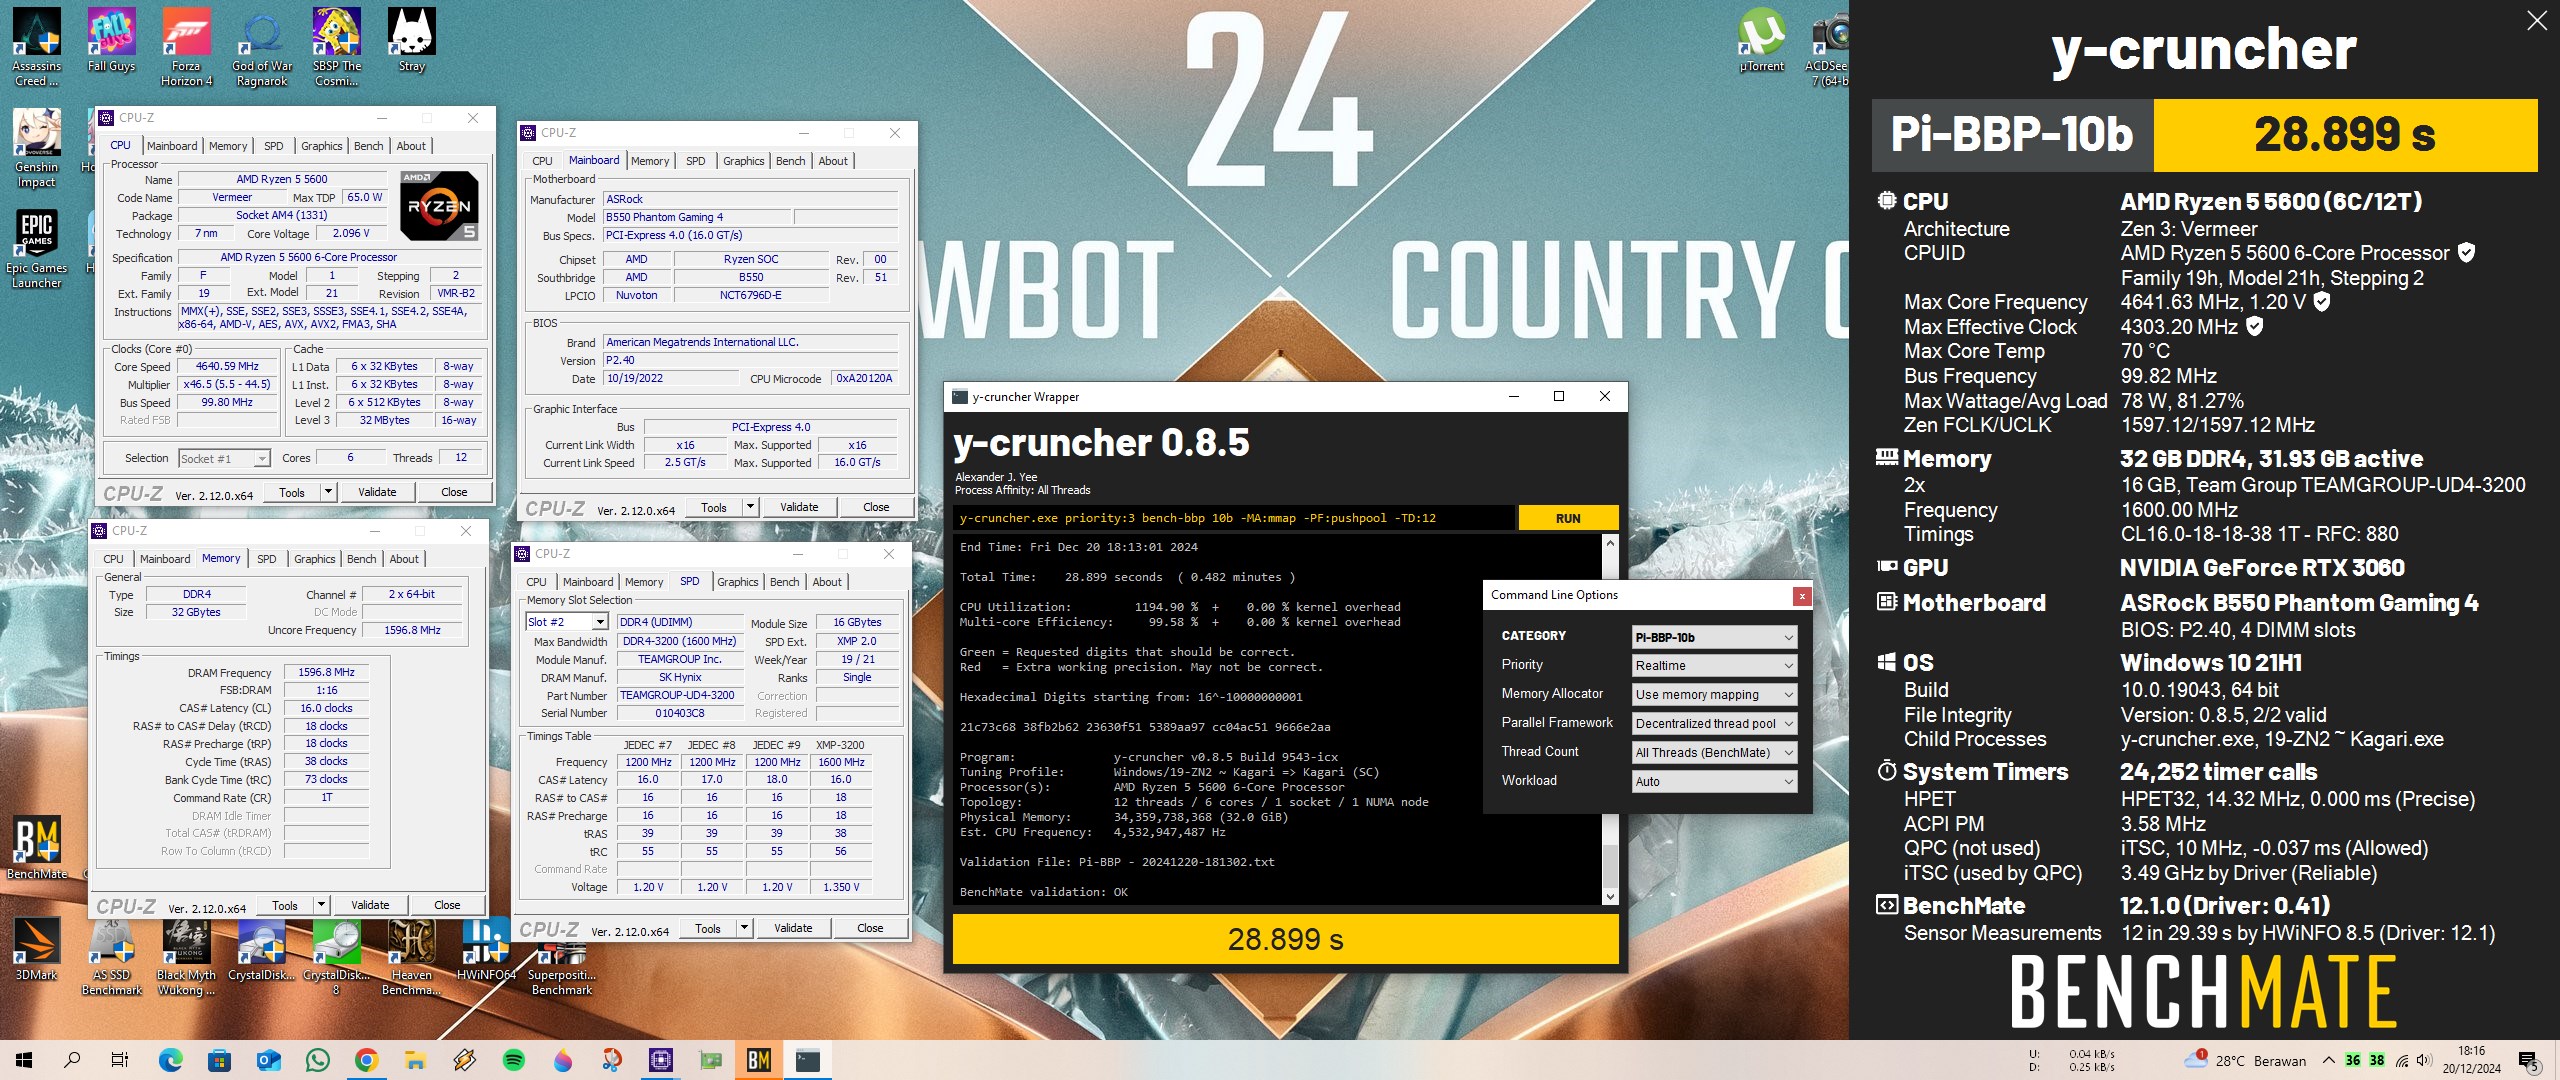The image size is (2560, 1080).
Task: Switch to Bench tab in CPU-Z CPU window
Action: pyautogui.click(x=369, y=146)
